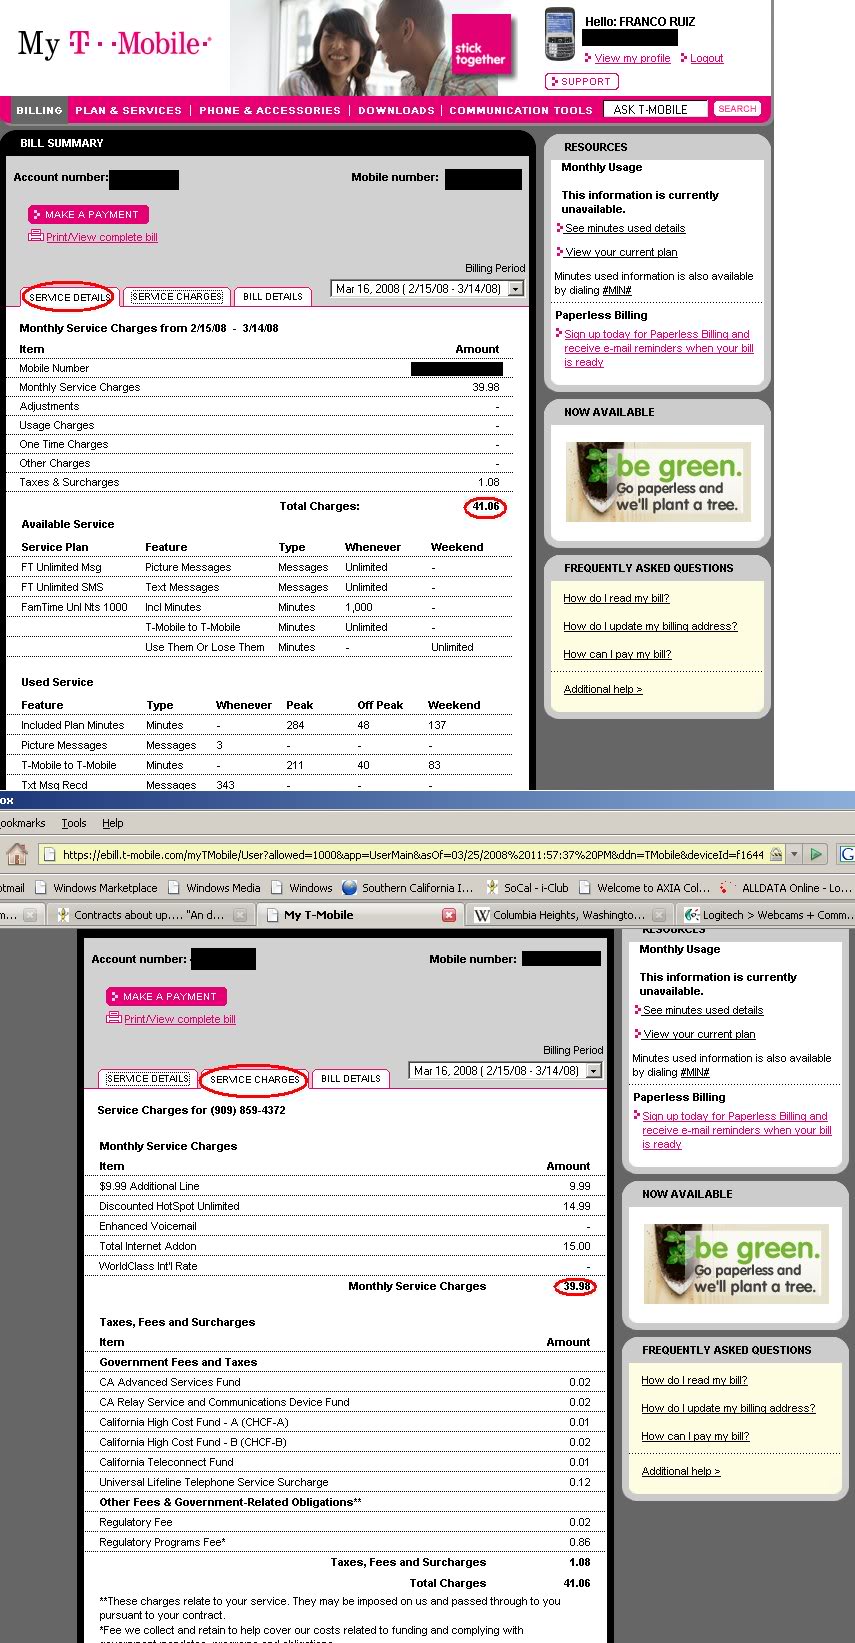Viewport: 855px width, 1643px height.
Task: Open the Help menu in Firefox
Action: tap(113, 823)
